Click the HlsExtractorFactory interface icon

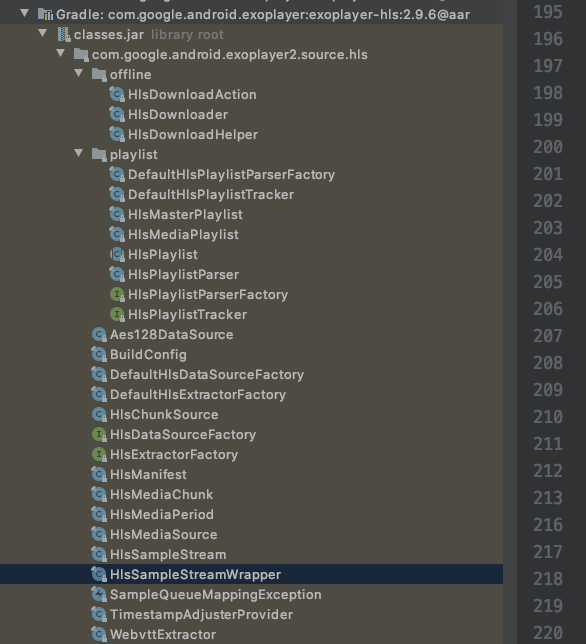point(99,455)
